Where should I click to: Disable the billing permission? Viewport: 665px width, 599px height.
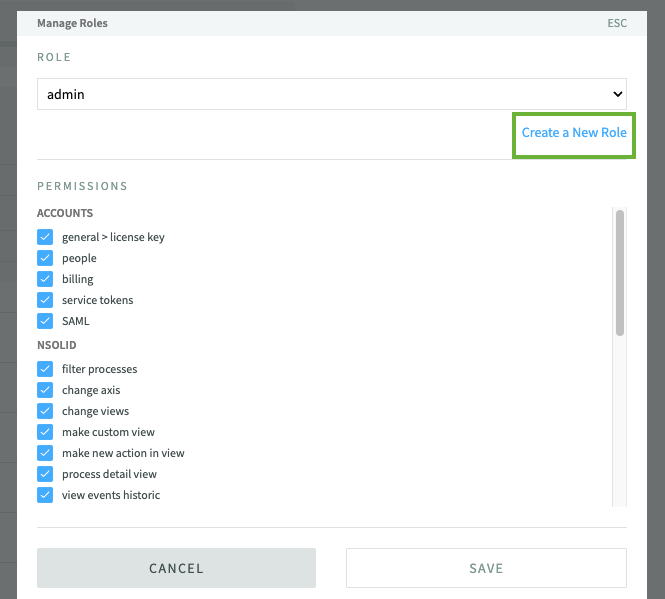tap(45, 279)
